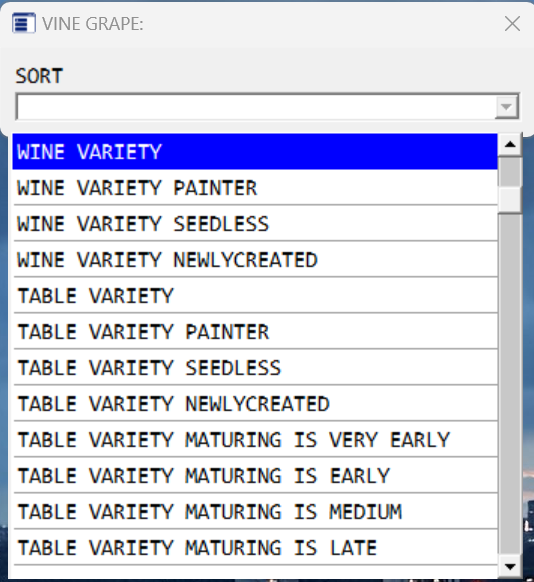The image size is (534, 582).
Task: Select TABLE VARIETY option
Action: coord(255,296)
